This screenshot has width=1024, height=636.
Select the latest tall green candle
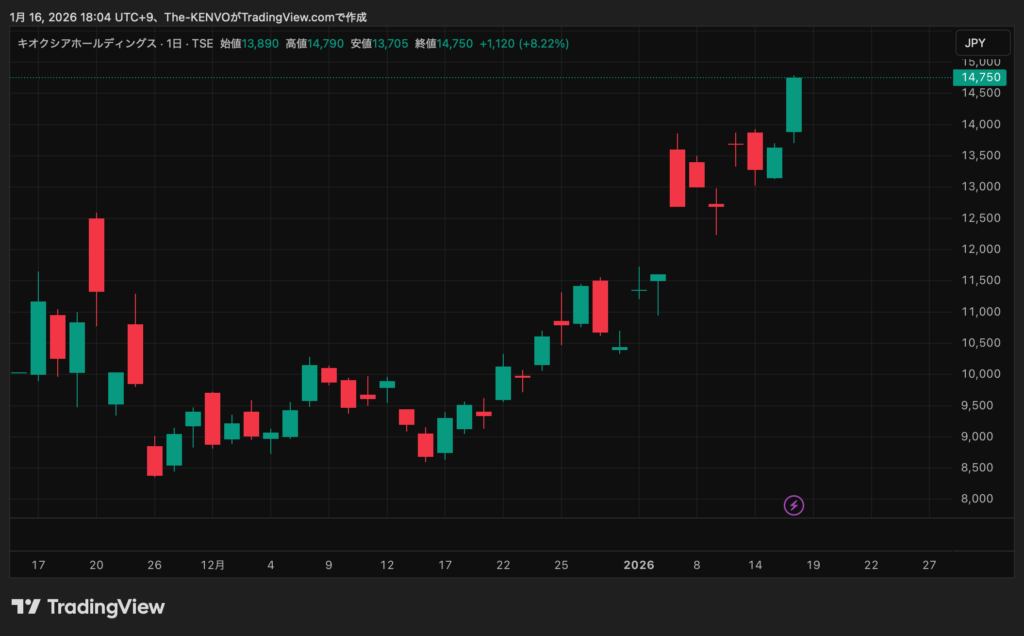(x=794, y=104)
